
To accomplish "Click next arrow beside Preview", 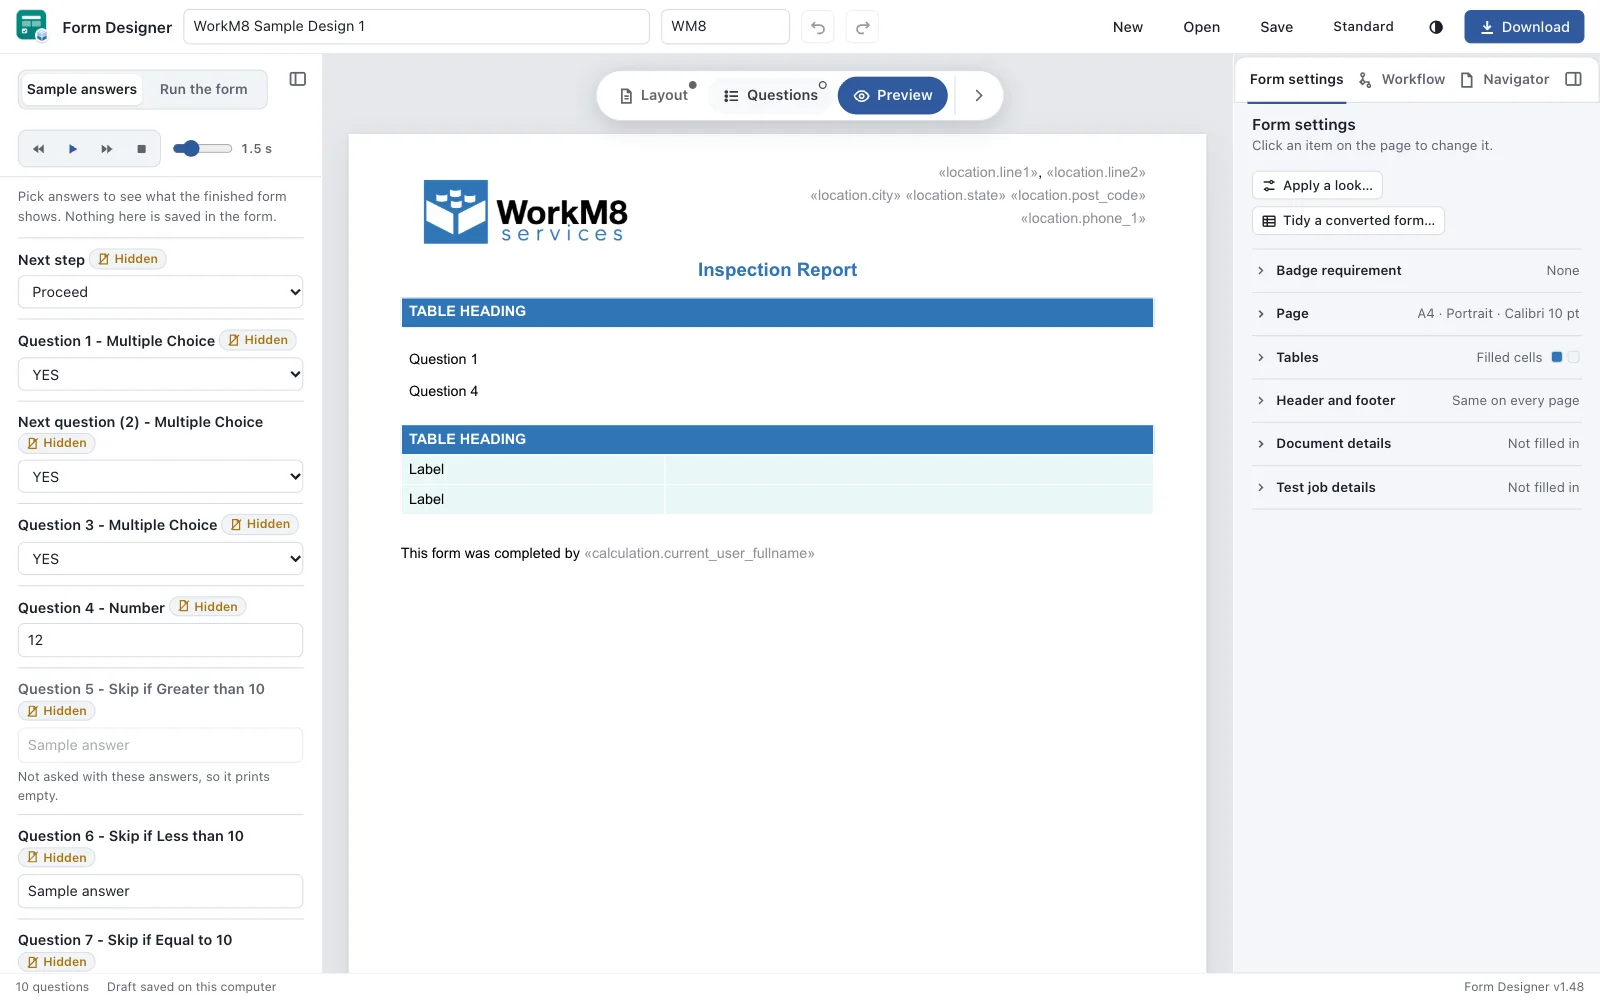I will [x=979, y=95].
